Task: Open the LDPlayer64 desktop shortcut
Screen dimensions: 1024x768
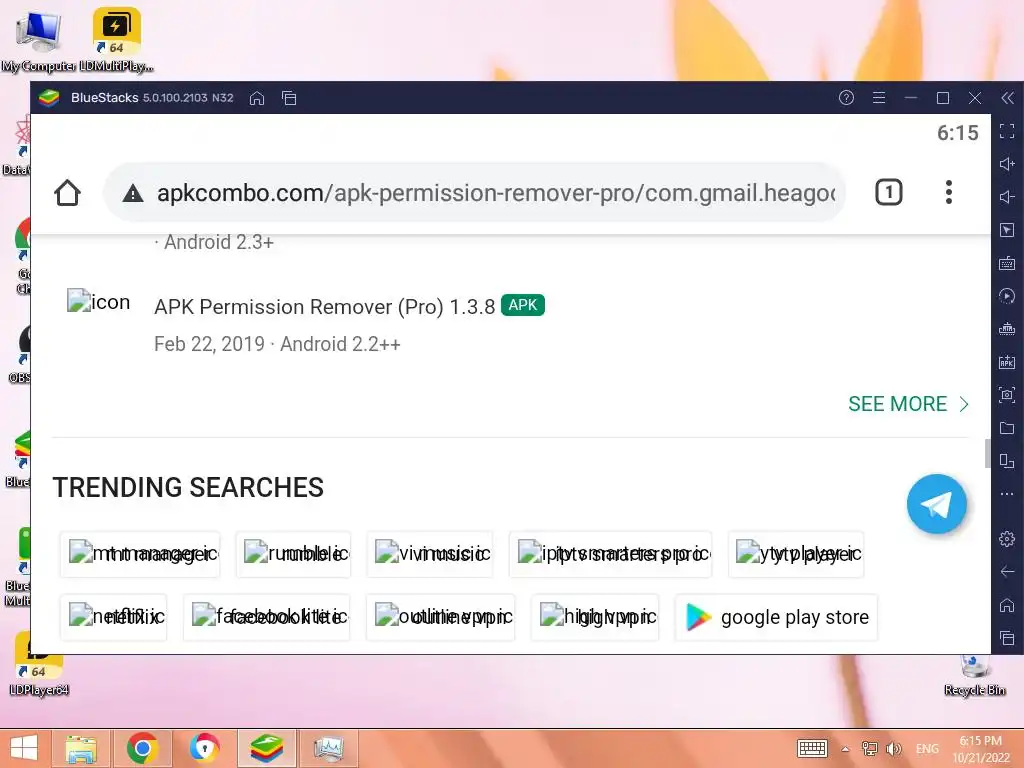Action: (39, 665)
